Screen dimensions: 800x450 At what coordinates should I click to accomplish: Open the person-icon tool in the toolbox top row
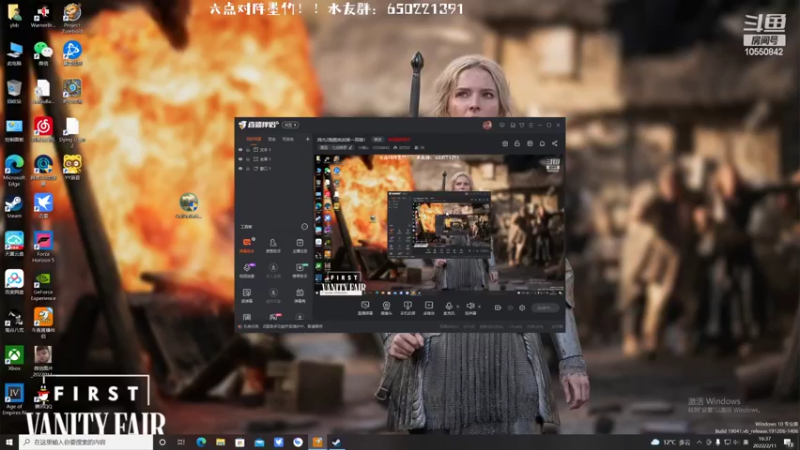coord(273,245)
